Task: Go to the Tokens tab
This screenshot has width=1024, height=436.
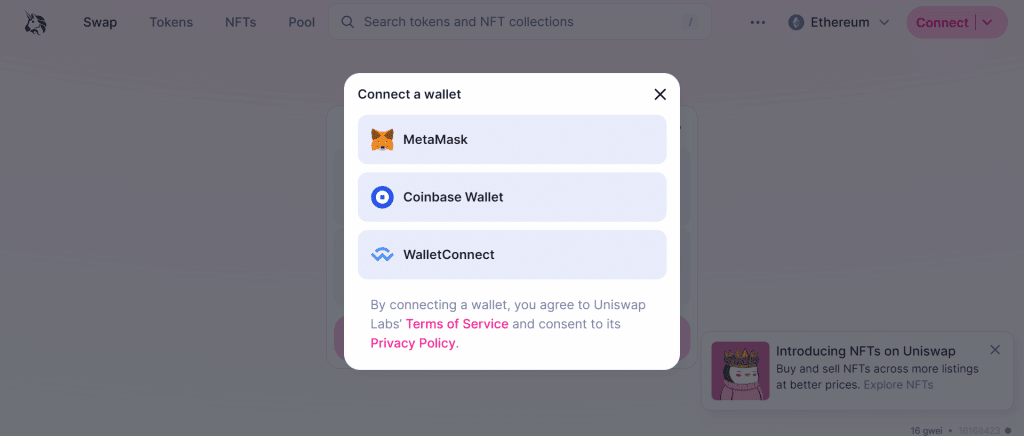Action: coord(171,22)
